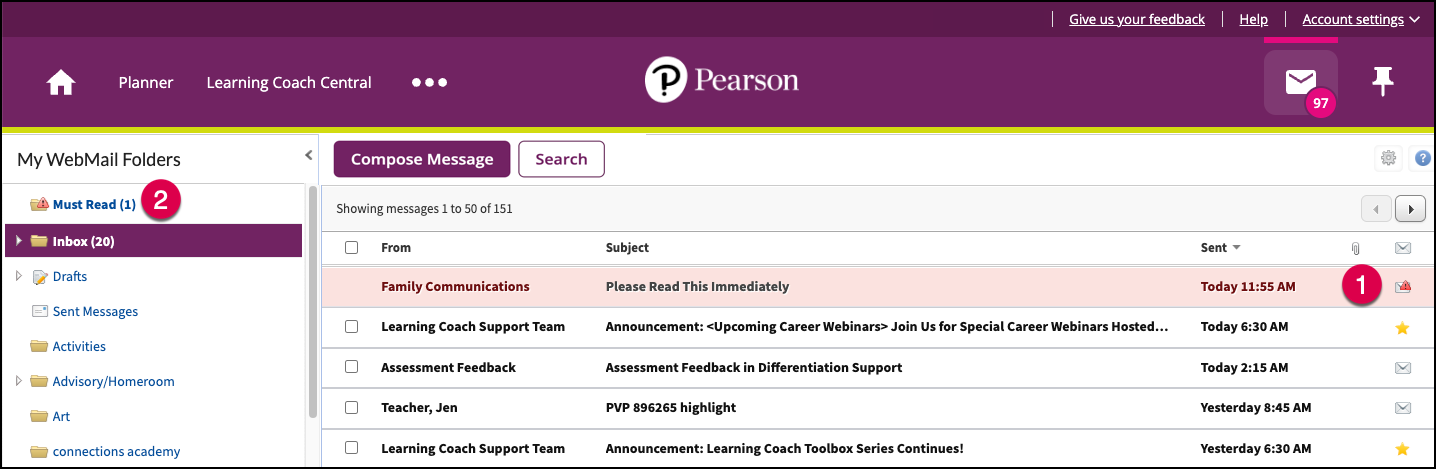Viewport: 1436px width, 469px height.
Task: Open the Planner menu item
Action: click(146, 83)
